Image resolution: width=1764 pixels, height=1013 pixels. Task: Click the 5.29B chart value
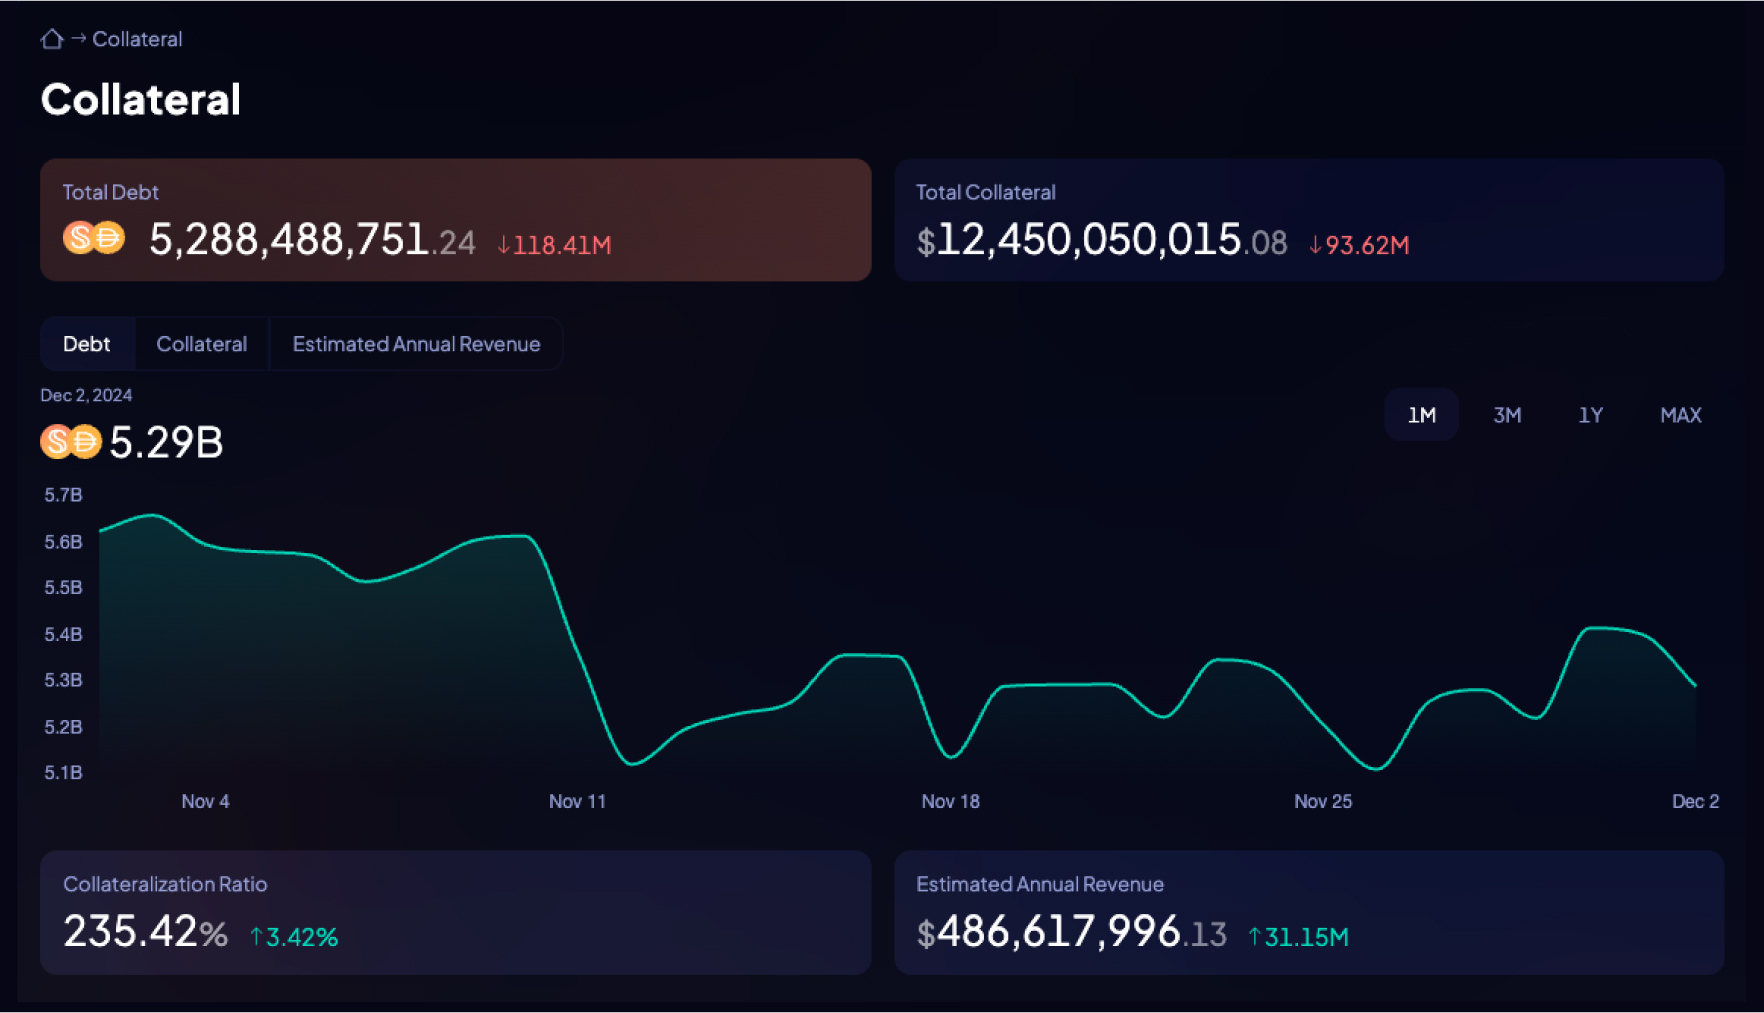coord(166,442)
